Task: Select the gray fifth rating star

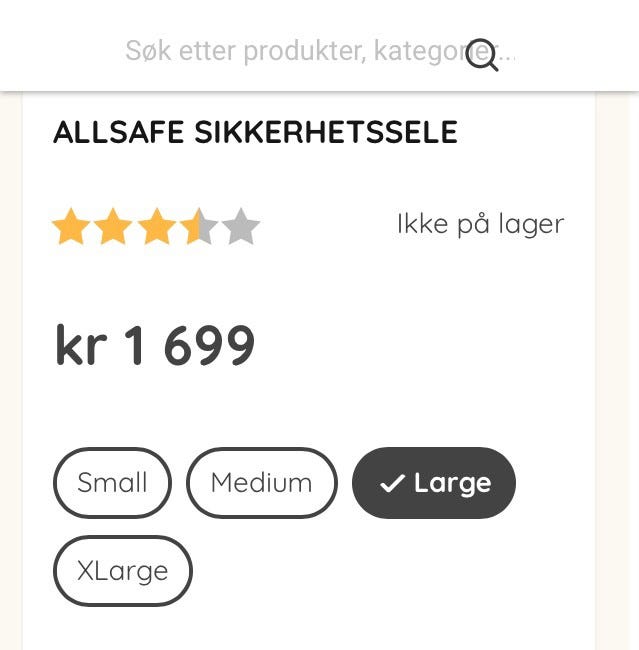Action: [x=241, y=228]
